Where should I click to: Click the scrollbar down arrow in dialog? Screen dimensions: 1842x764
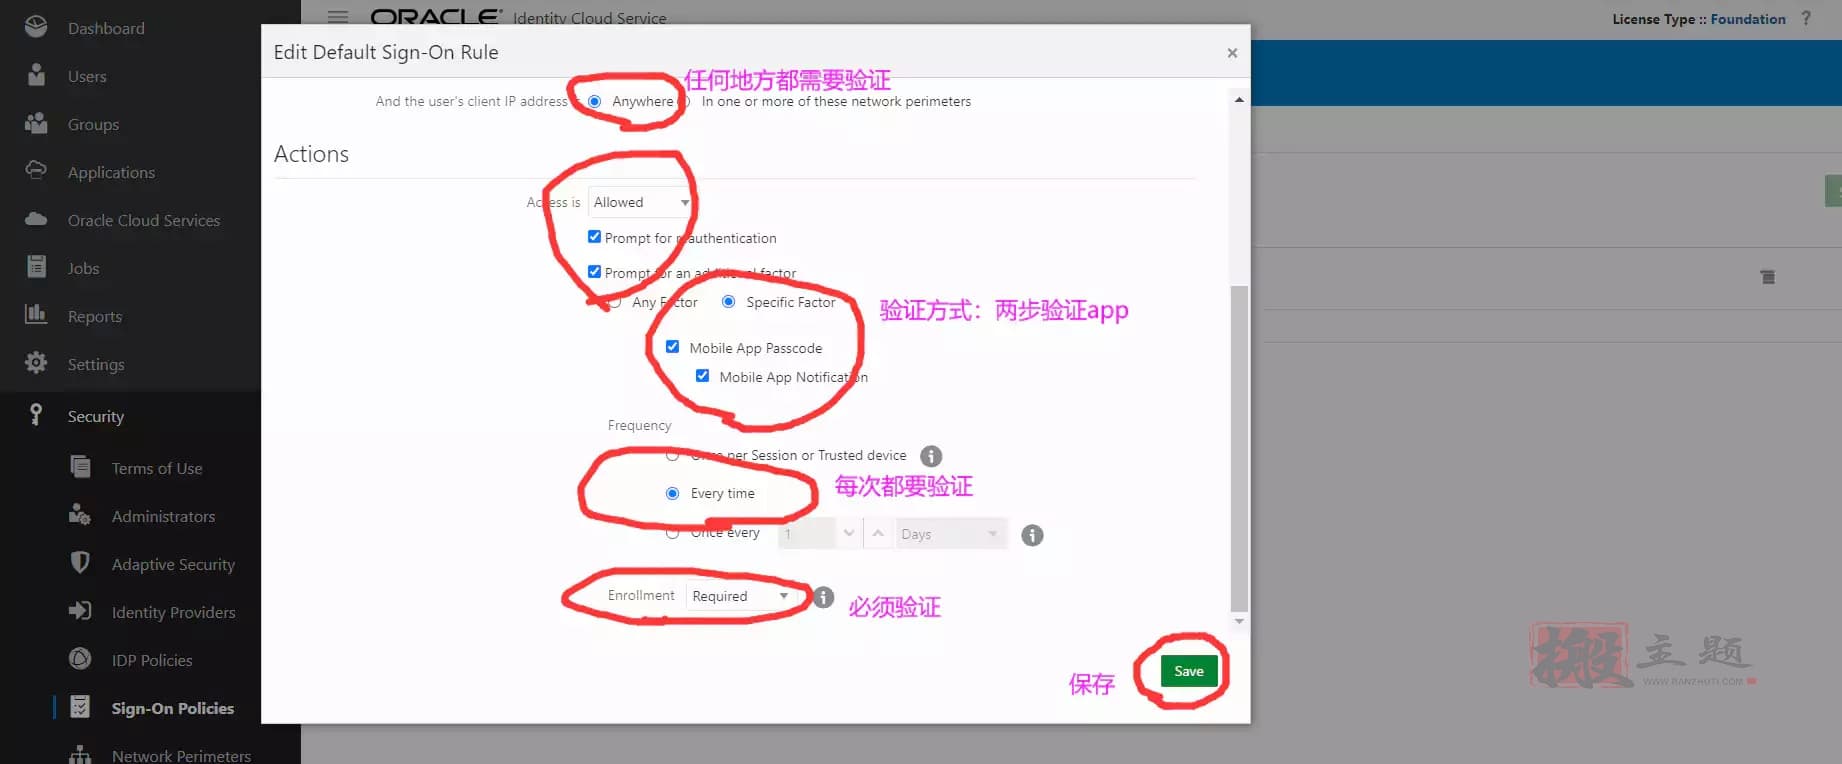click(1239, 621)
